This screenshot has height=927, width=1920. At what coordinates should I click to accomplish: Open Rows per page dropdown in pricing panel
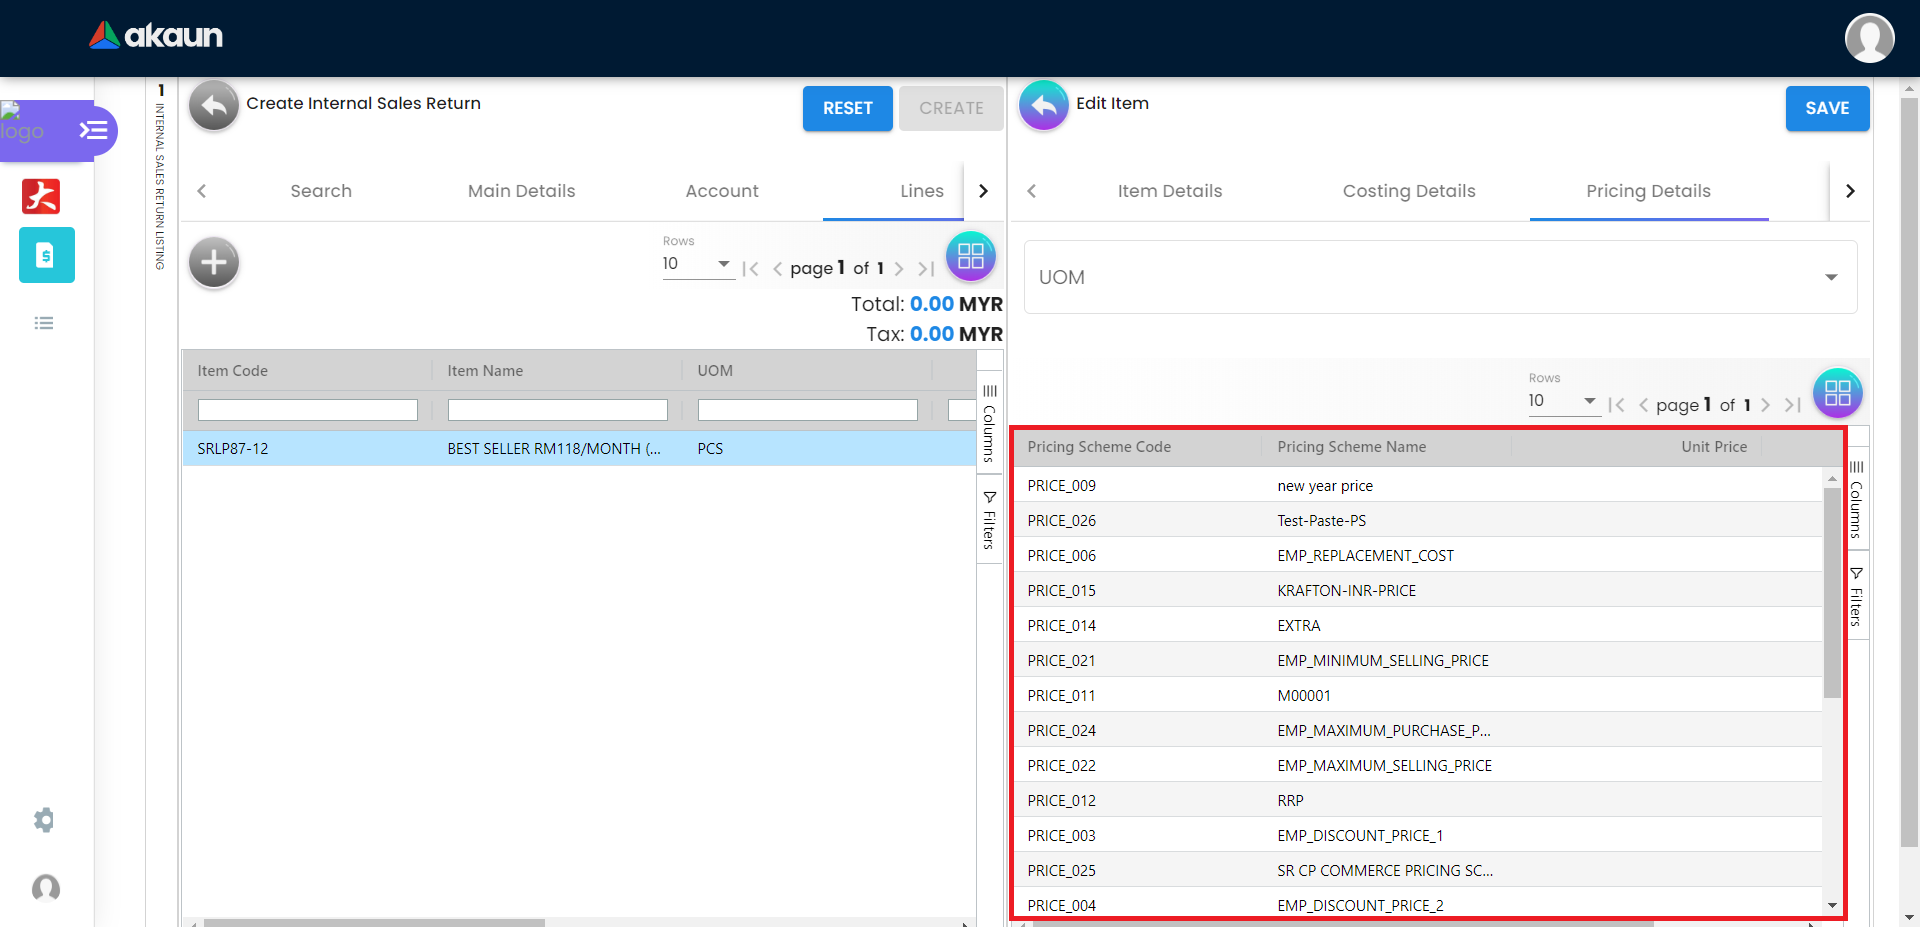tap(1562, 401)
